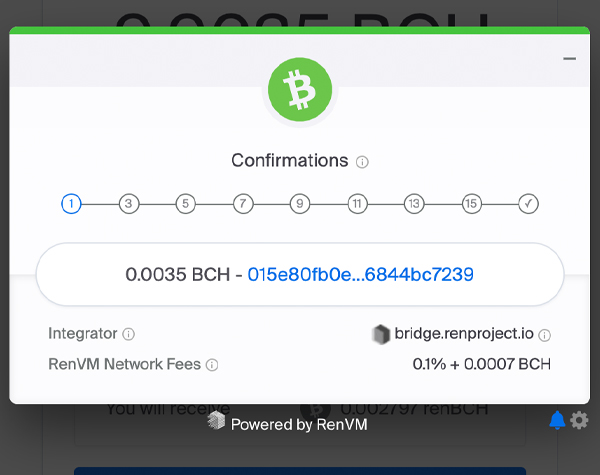
Task: Click the final checkmark step circle
Action: click(528, 204)
